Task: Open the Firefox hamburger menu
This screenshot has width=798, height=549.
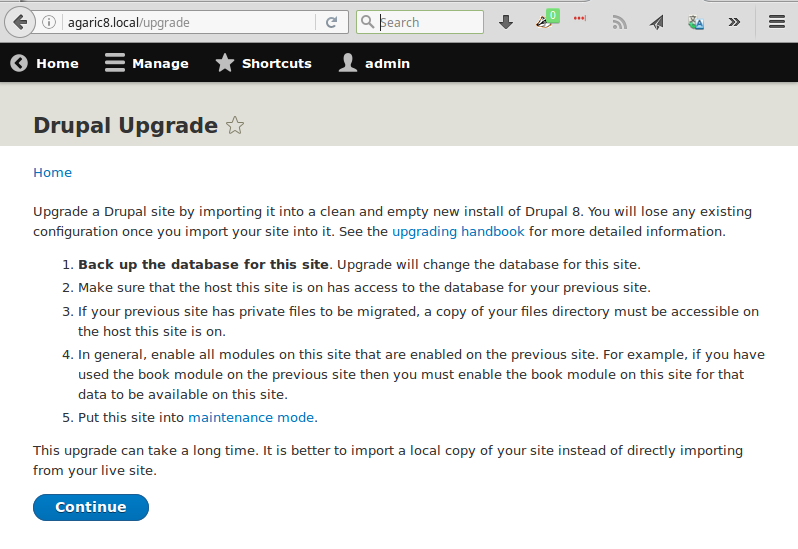Action: [x=776, y=22]
